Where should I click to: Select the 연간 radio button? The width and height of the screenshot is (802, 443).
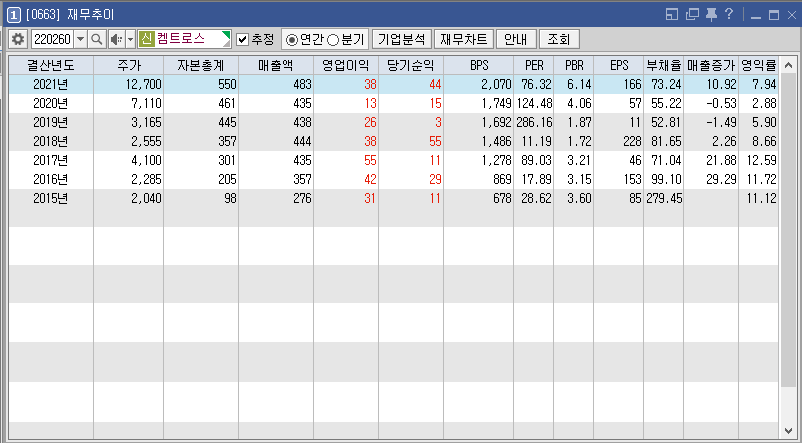pyautogui.click(x=292, y=40)
